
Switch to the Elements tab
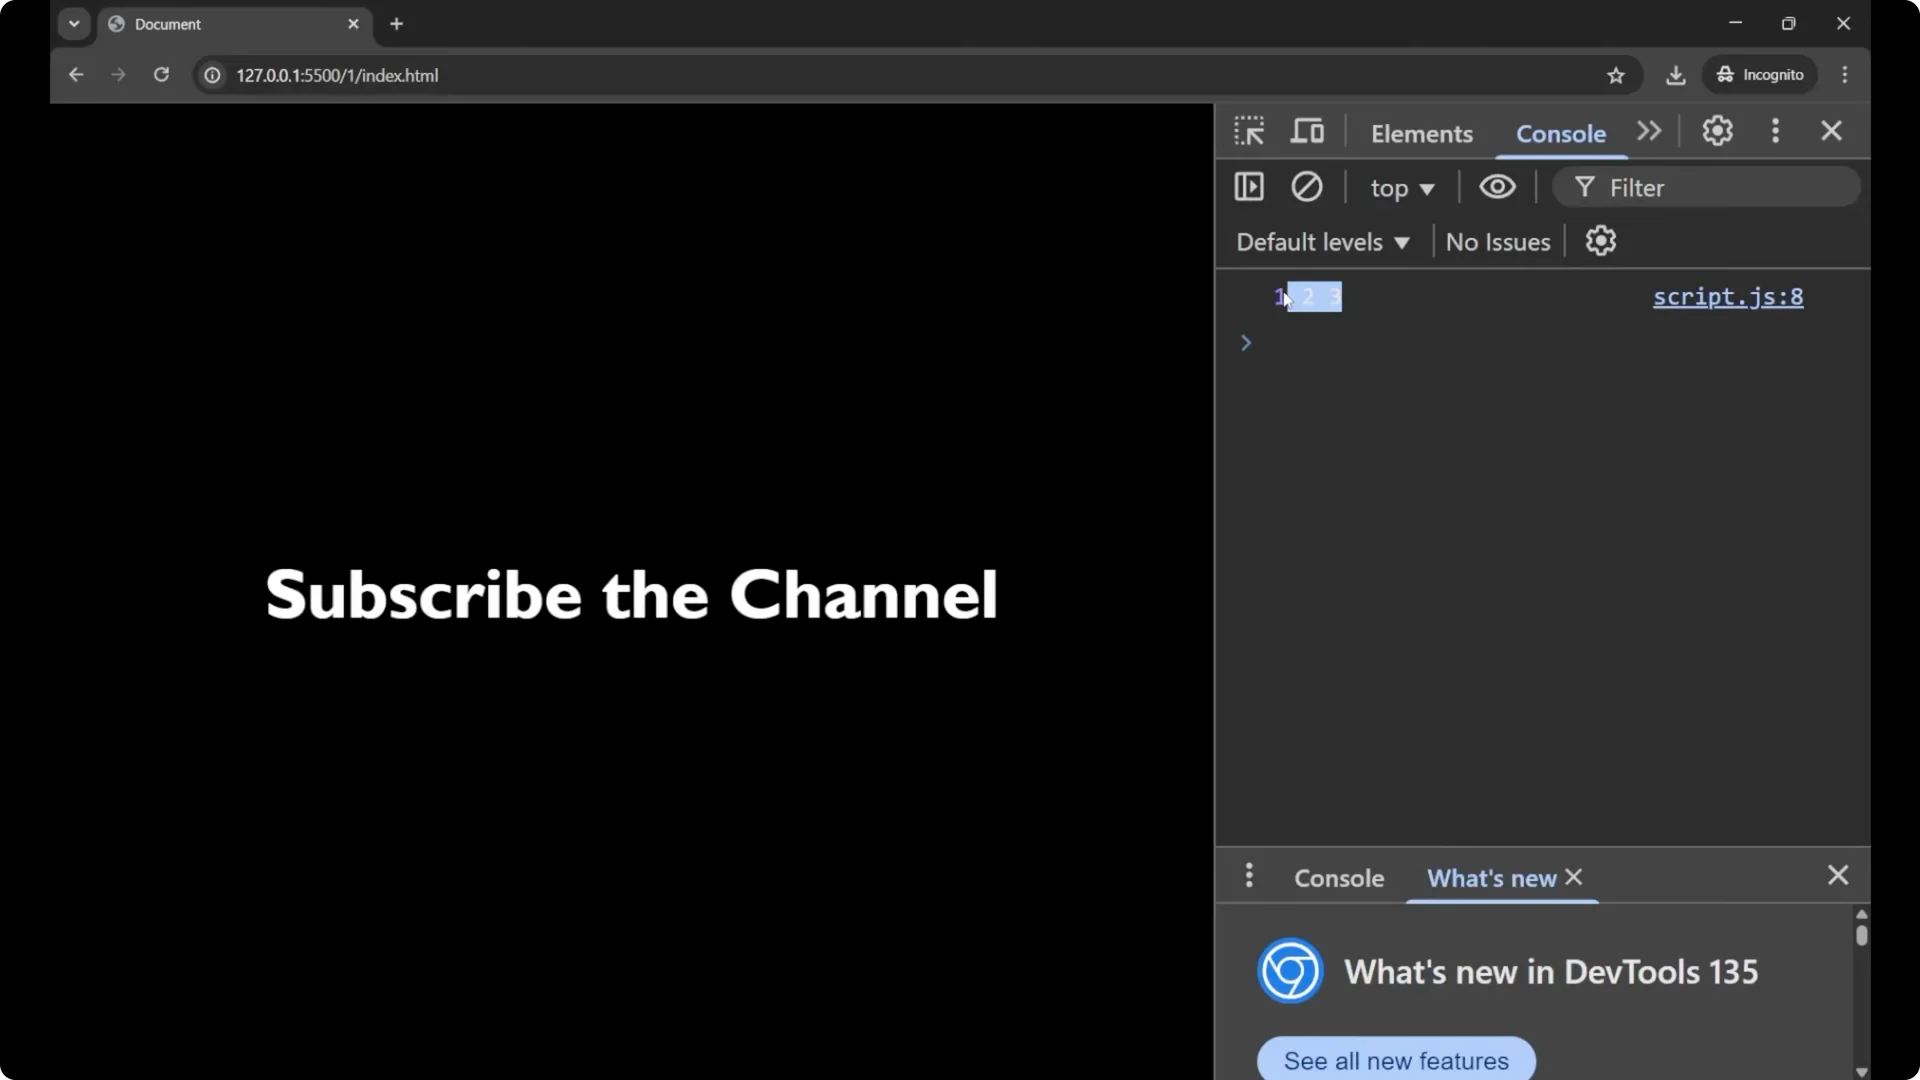pos(1421,133)
